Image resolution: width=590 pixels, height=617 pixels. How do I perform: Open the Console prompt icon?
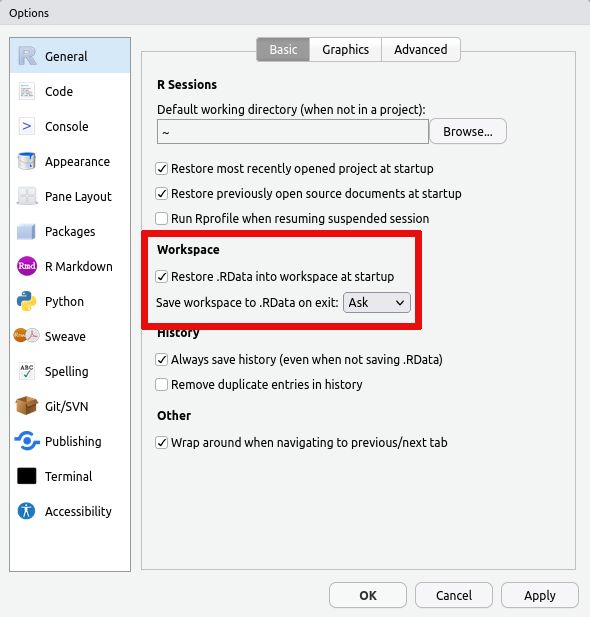(x=27, y=126)
